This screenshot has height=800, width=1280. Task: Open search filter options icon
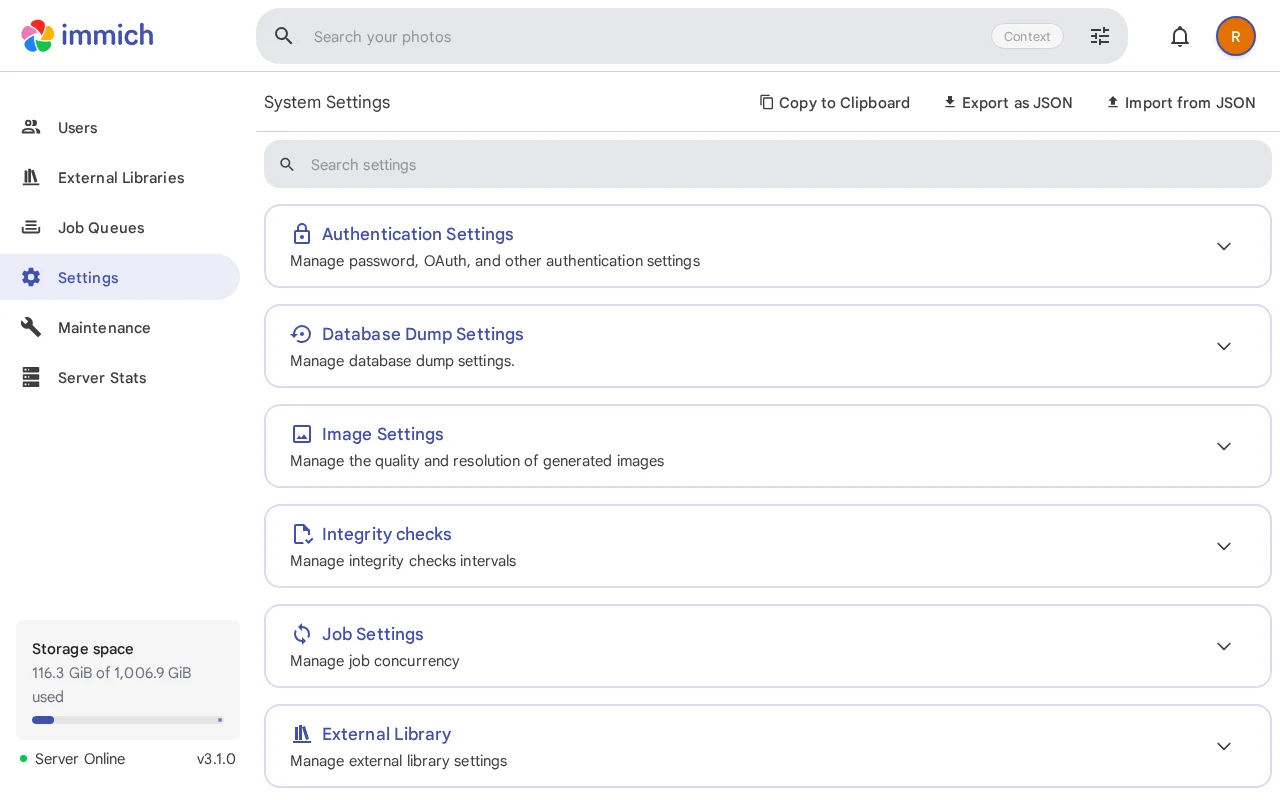tap(1100, 36)
